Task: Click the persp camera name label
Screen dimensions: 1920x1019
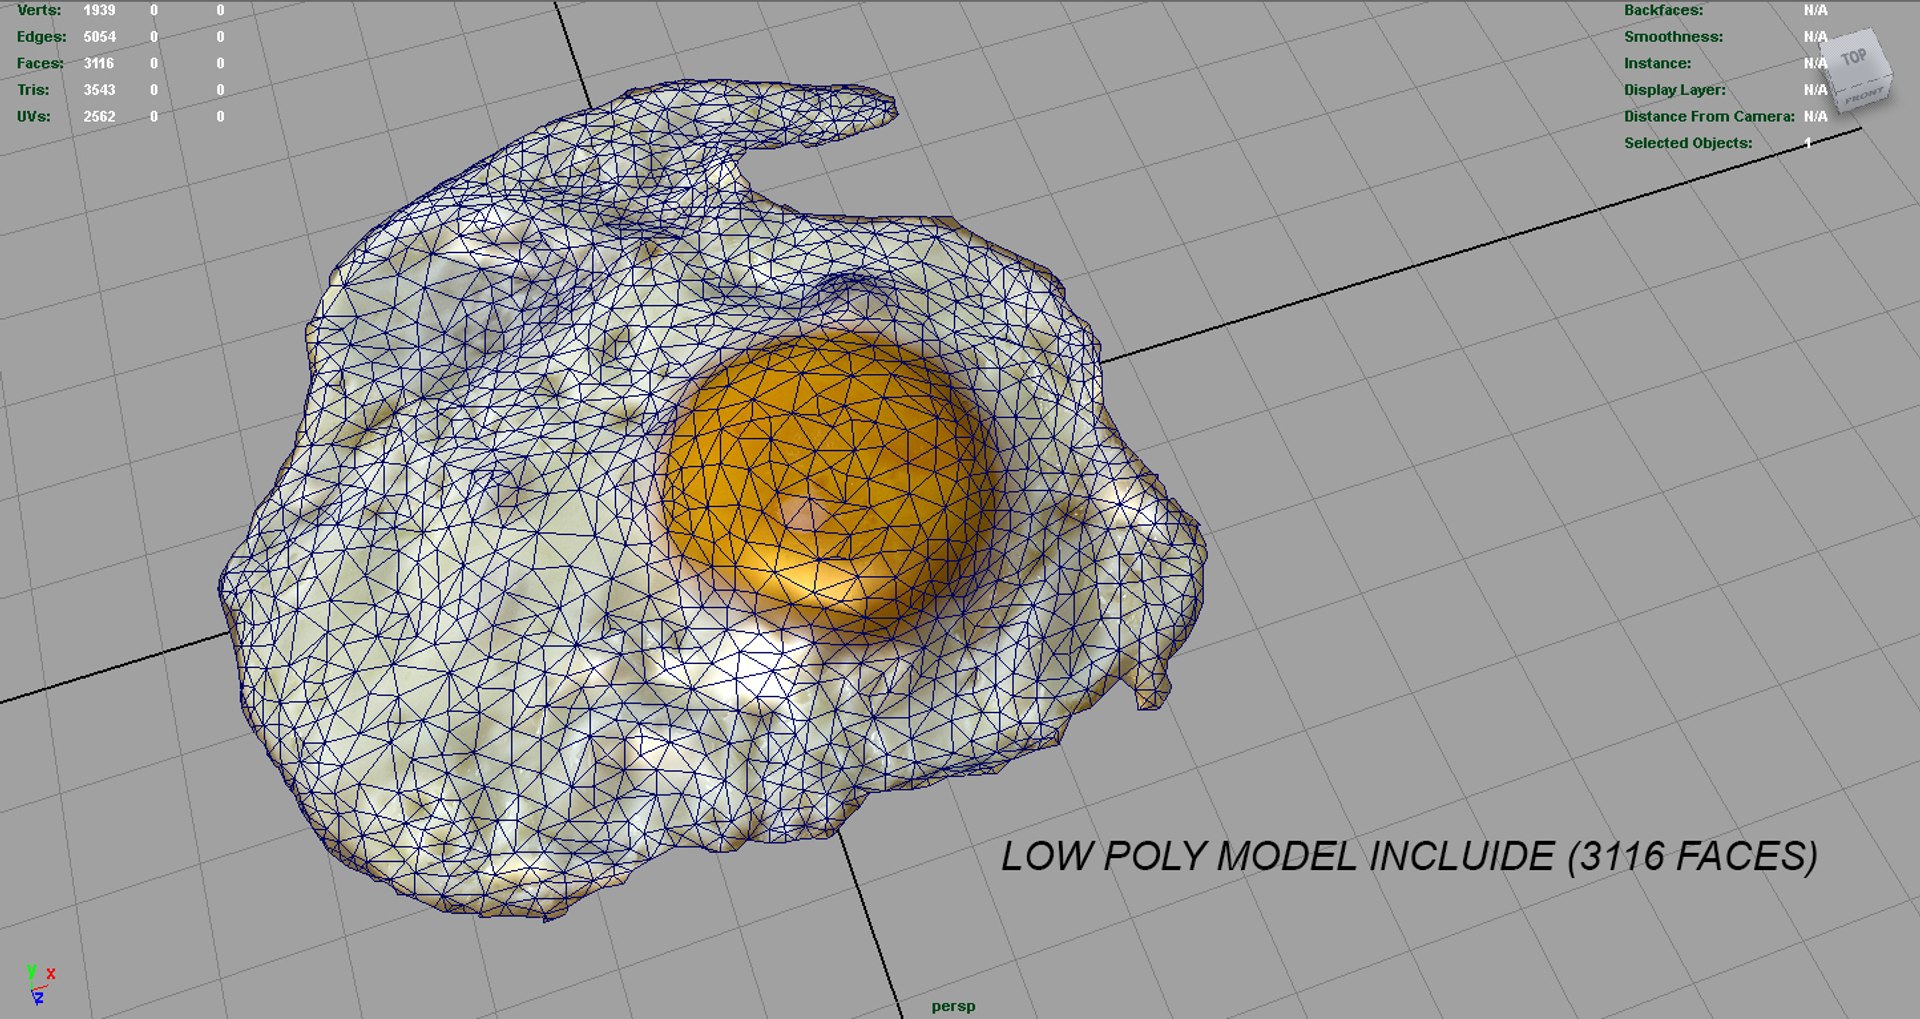Action: coord(953,1006)
